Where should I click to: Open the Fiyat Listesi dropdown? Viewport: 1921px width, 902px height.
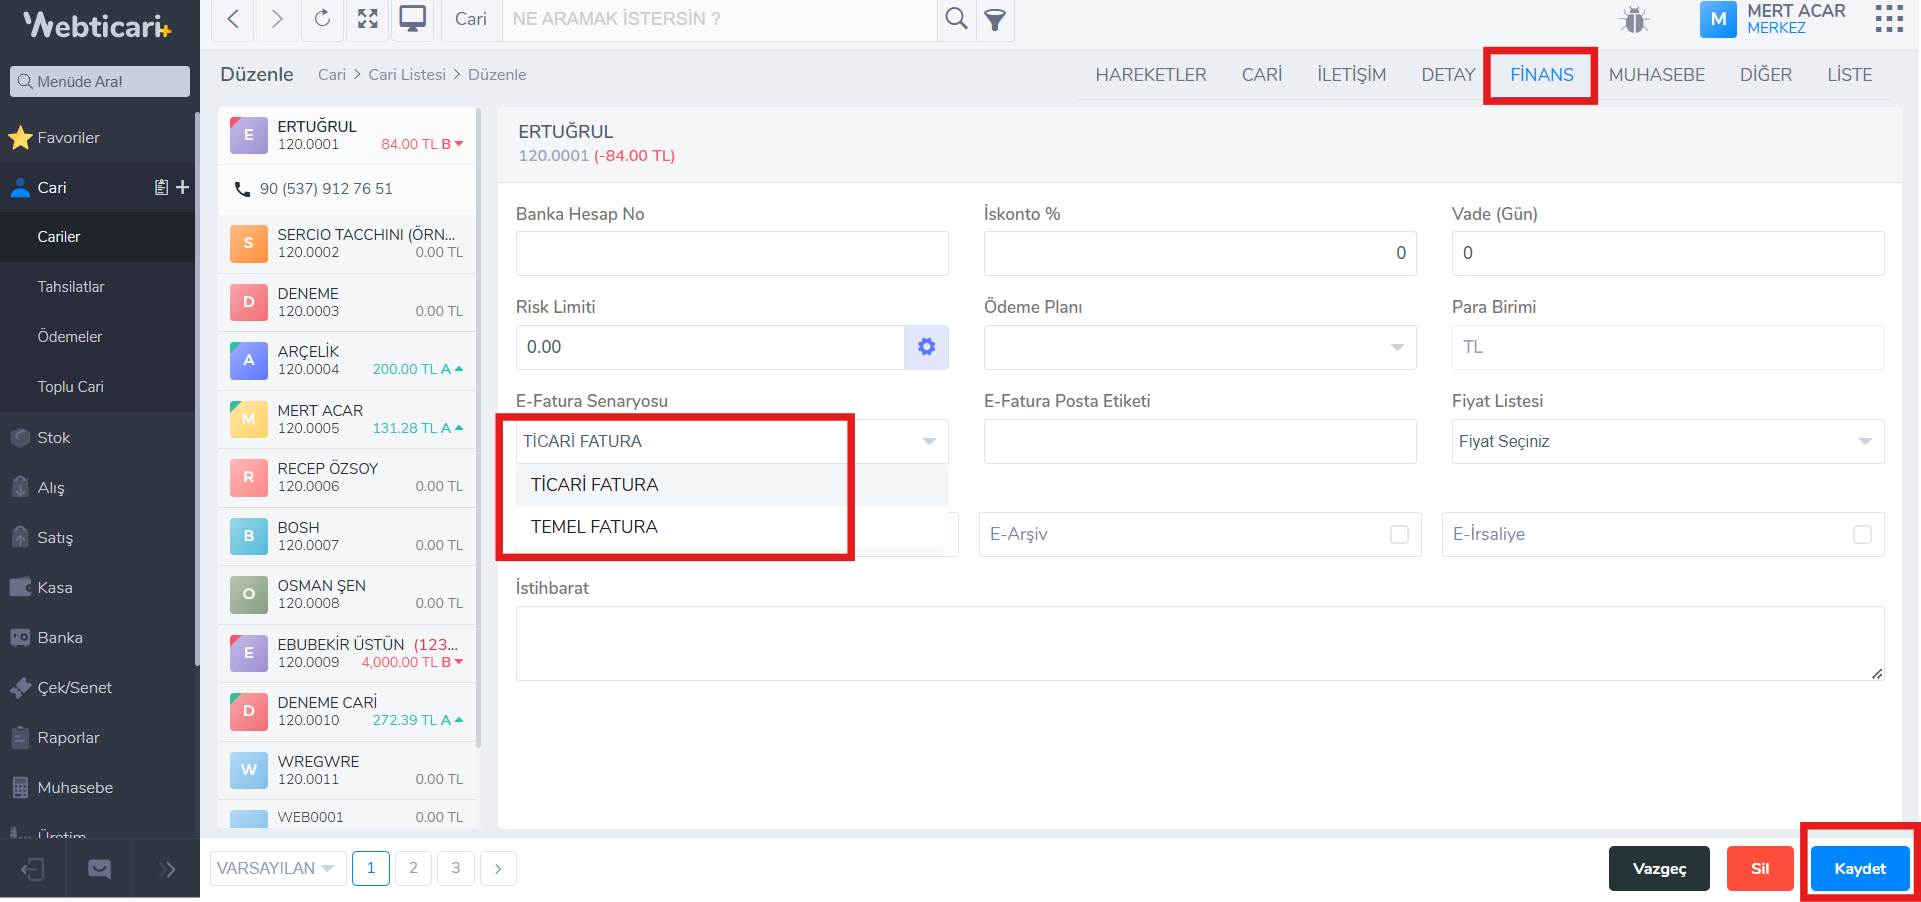click(1667, 442)
